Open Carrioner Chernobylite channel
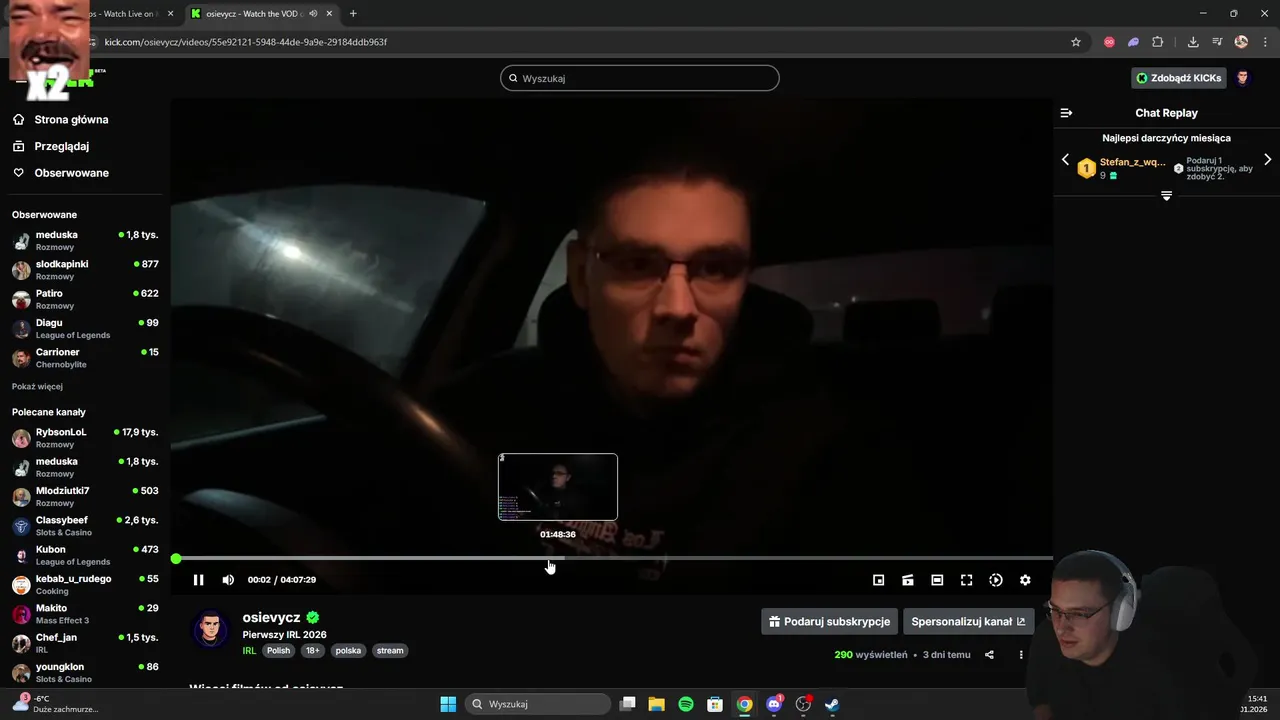The image size is (1280, 720). coord(85,358)
